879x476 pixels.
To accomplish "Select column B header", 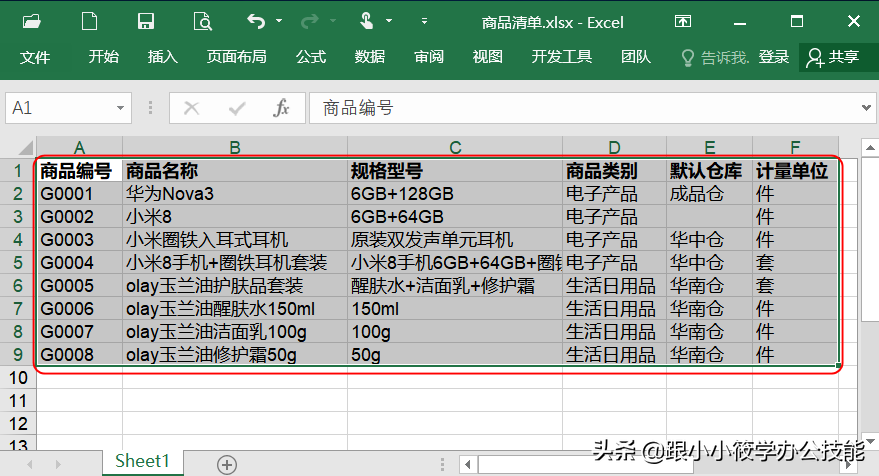I will 235,147.
